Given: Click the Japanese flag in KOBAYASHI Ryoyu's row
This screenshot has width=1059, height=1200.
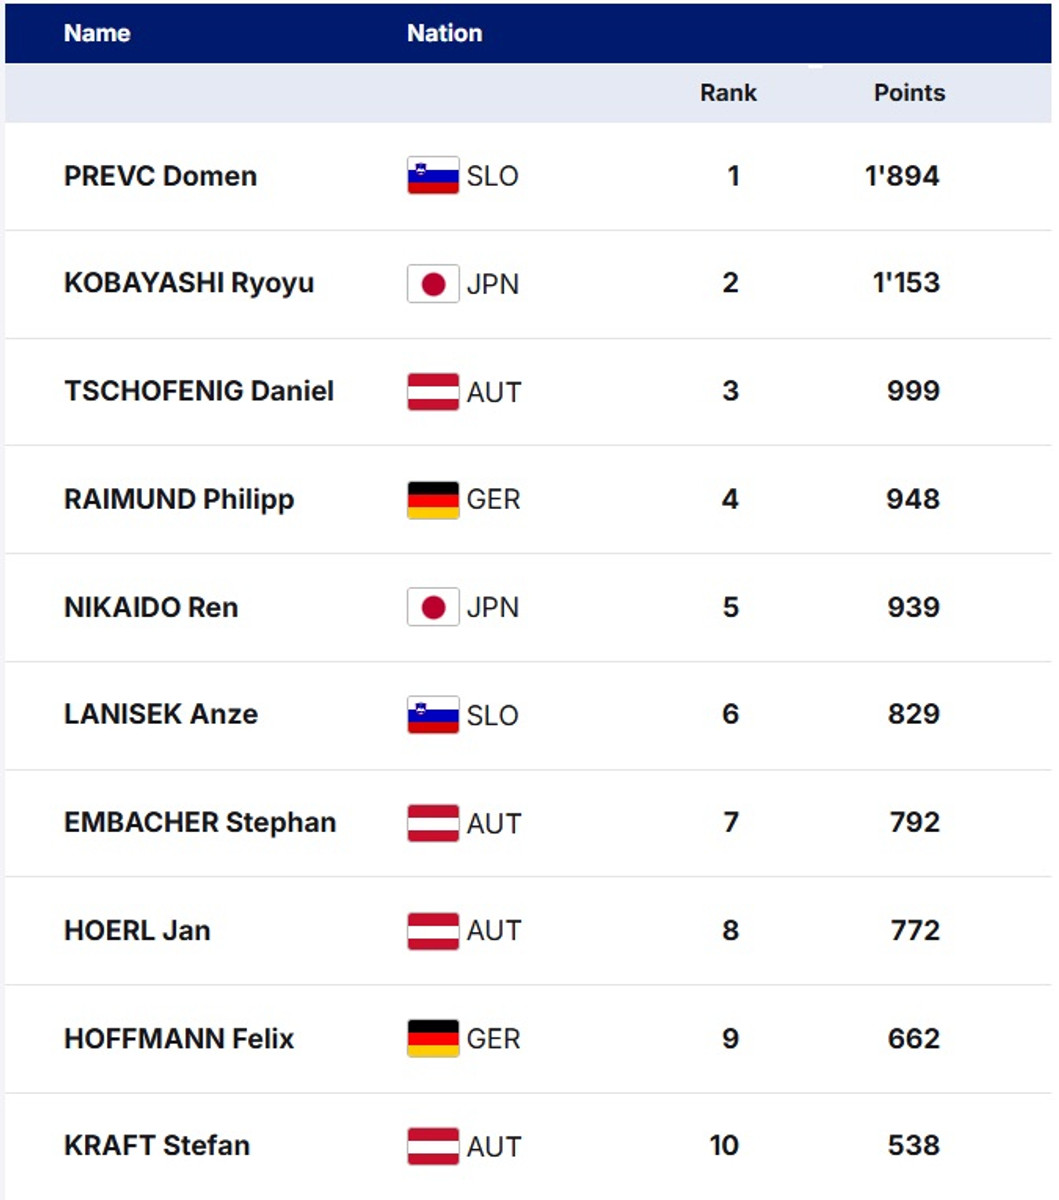Looking at the screenshot, I should pos(433,284).
